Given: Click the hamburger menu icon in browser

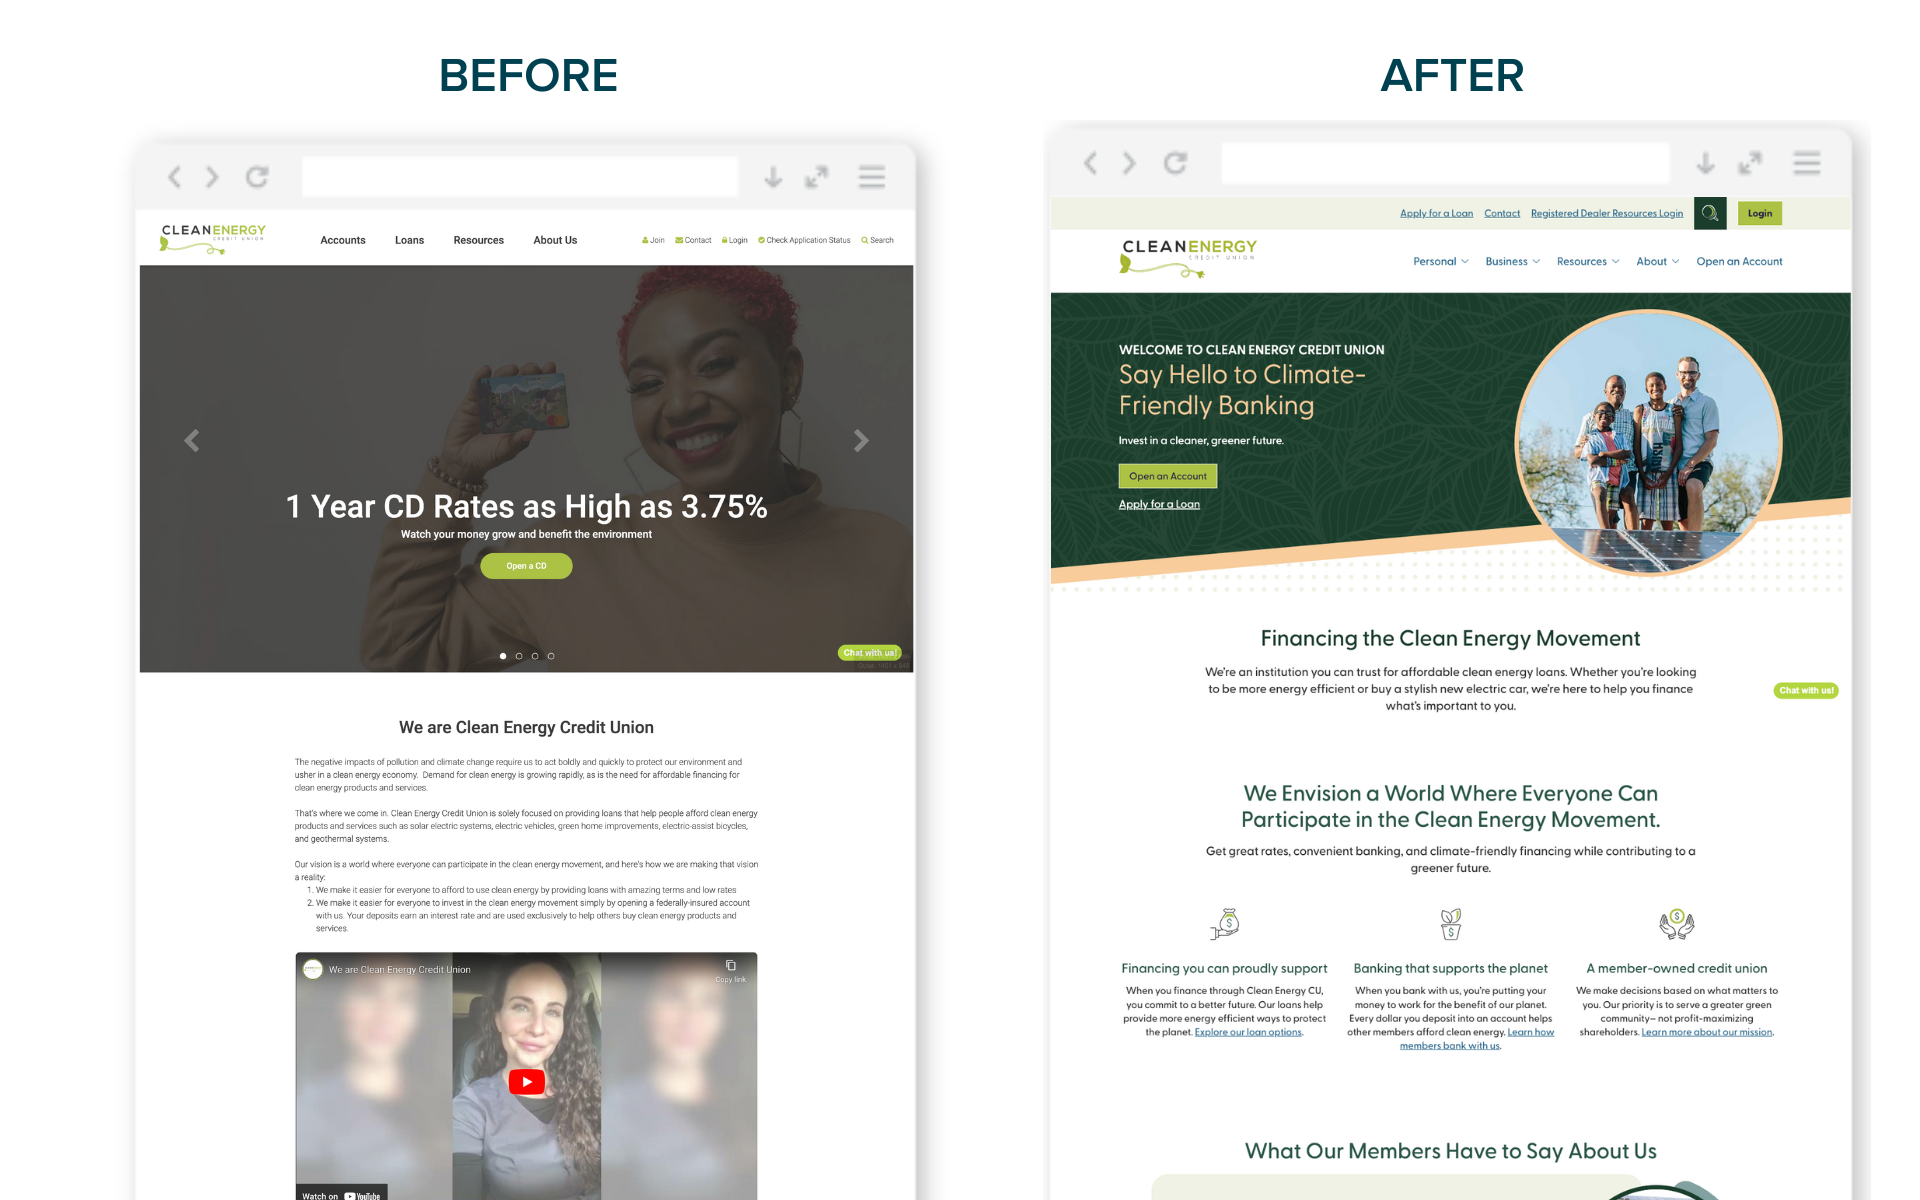Looking at the screenshot, I should pyautogui.click(x=871, y=176).
